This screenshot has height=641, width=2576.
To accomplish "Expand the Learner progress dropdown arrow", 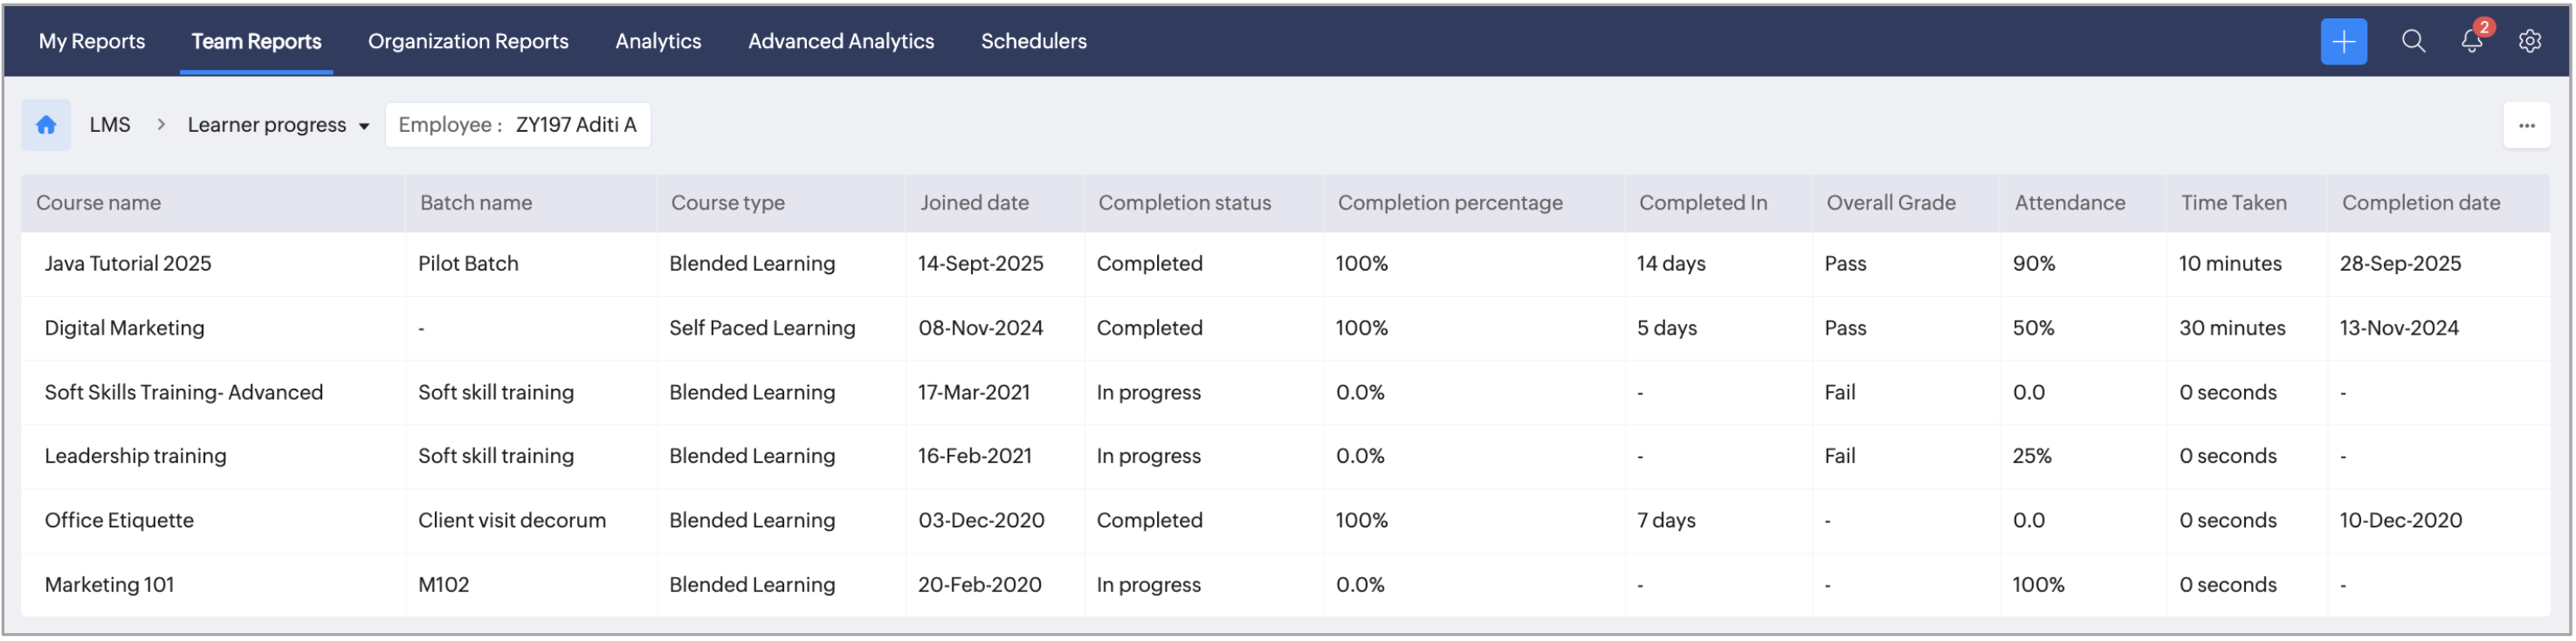I will point(364,127).
